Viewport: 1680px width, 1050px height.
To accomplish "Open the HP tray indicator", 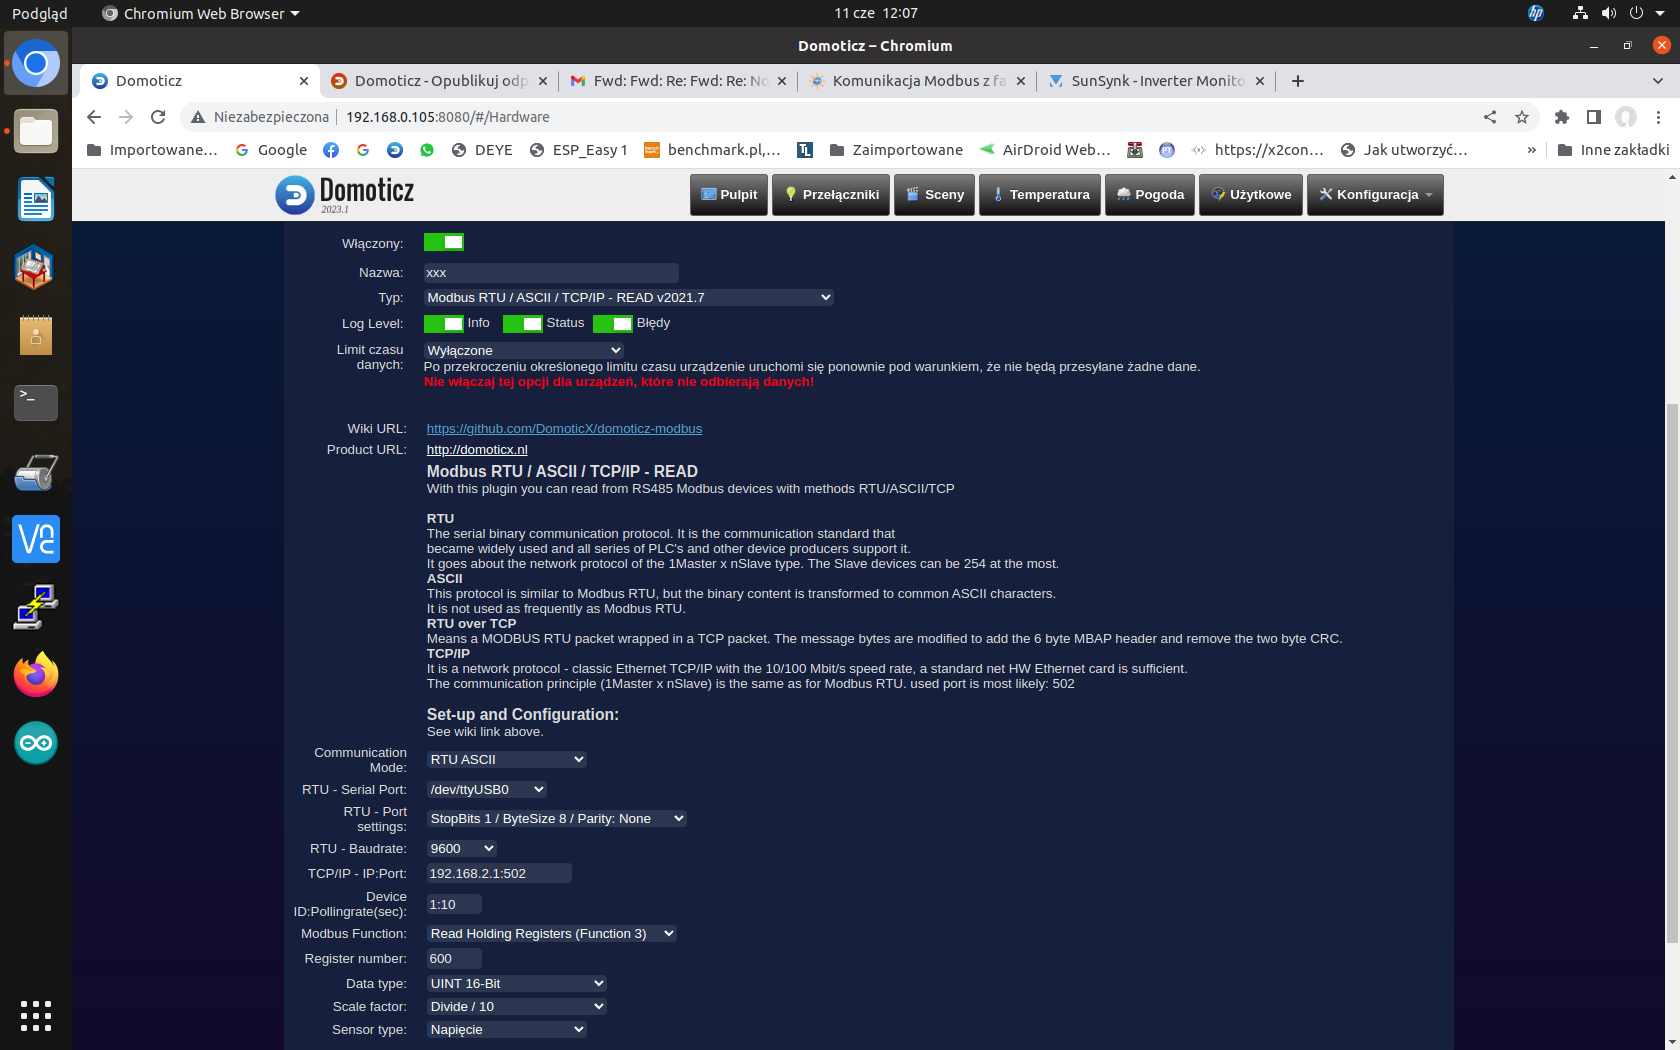I will pyautogui.click(x=1536, y=13).
